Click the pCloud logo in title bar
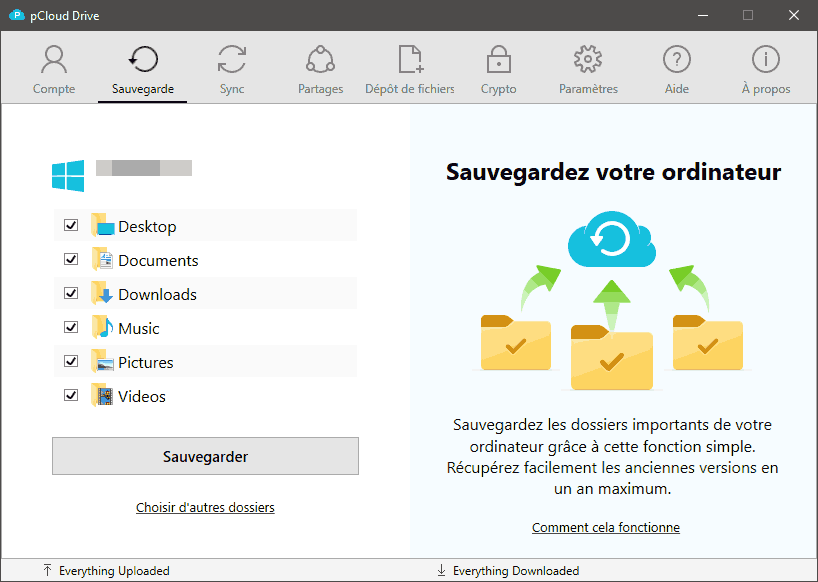The image size is (818, 582). pos(17,15)
